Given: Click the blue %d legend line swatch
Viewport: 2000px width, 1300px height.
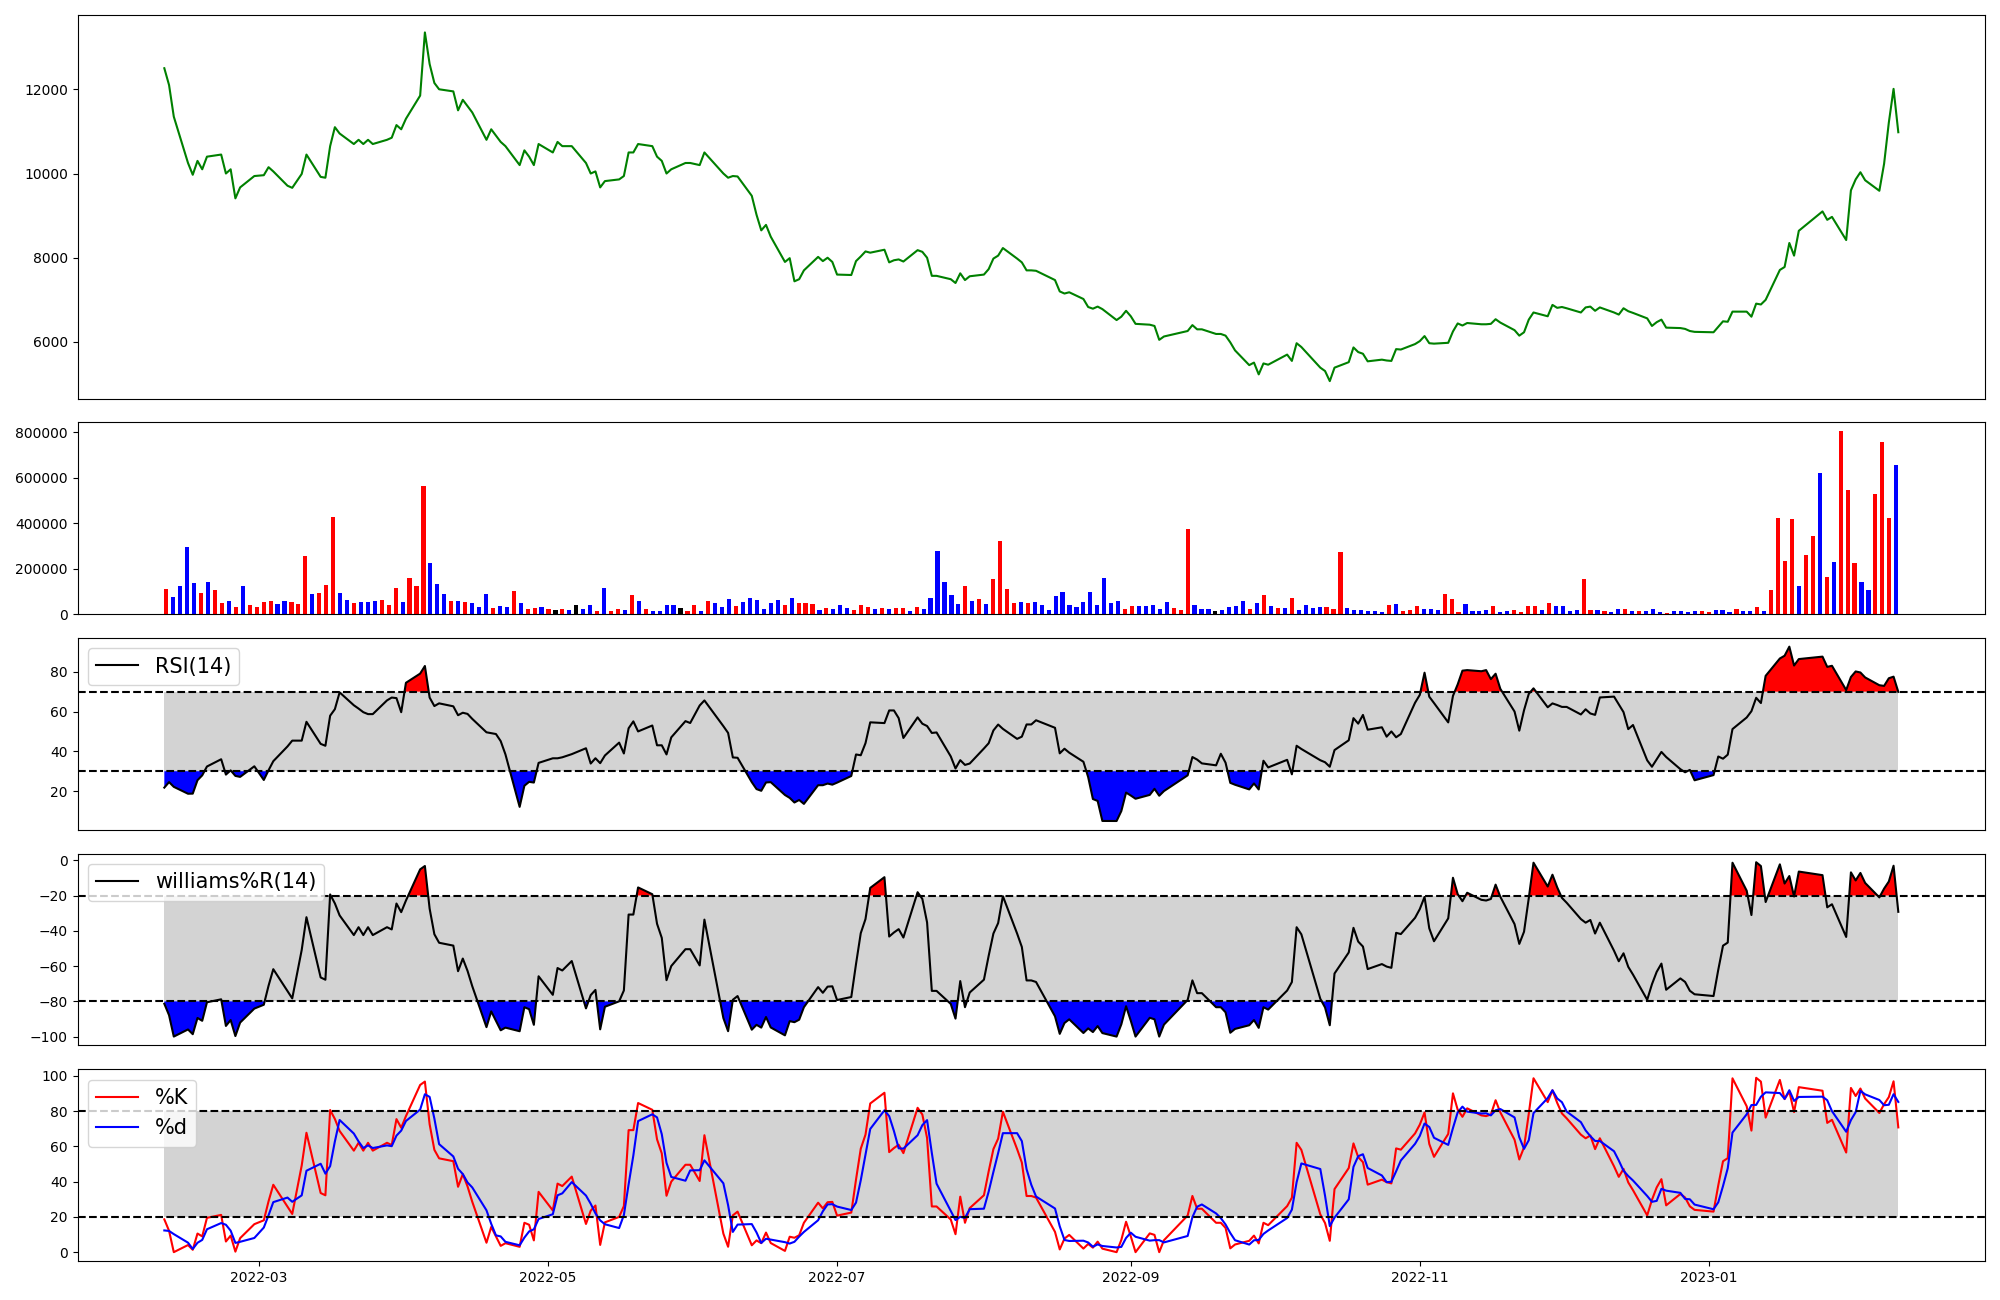Looking at the screenshot, I should pos(117,1127).
